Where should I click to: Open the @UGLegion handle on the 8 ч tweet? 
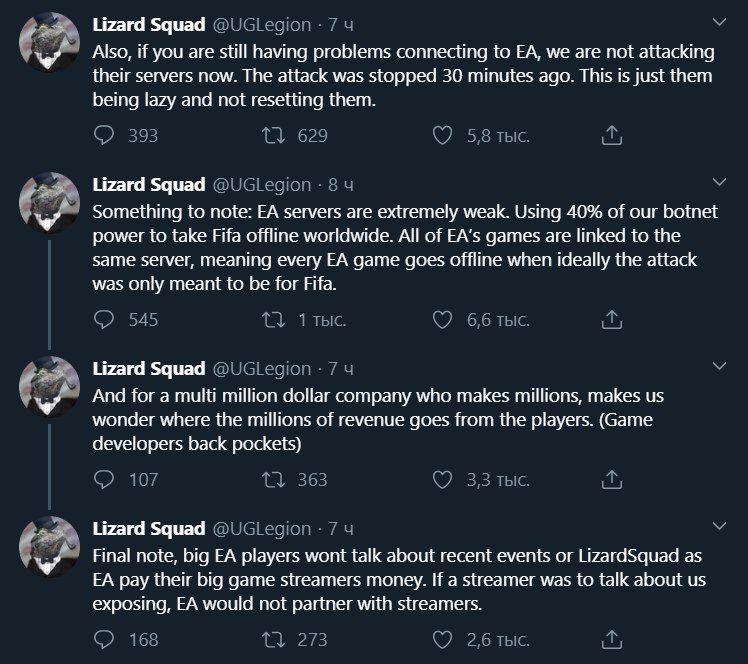(261, 185)
